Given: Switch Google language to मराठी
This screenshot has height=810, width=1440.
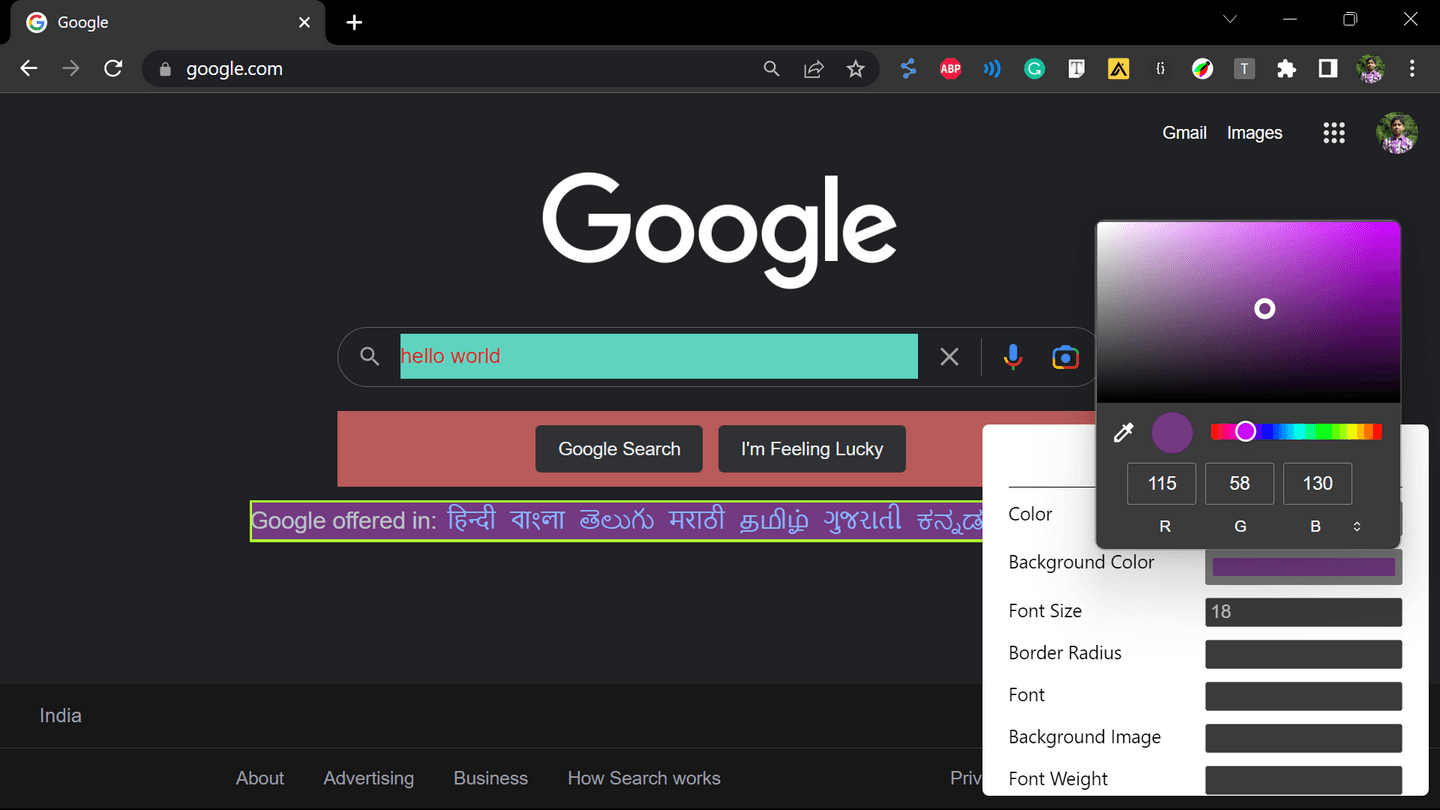Looking at the screenshot, I should (x=697, y=521).
